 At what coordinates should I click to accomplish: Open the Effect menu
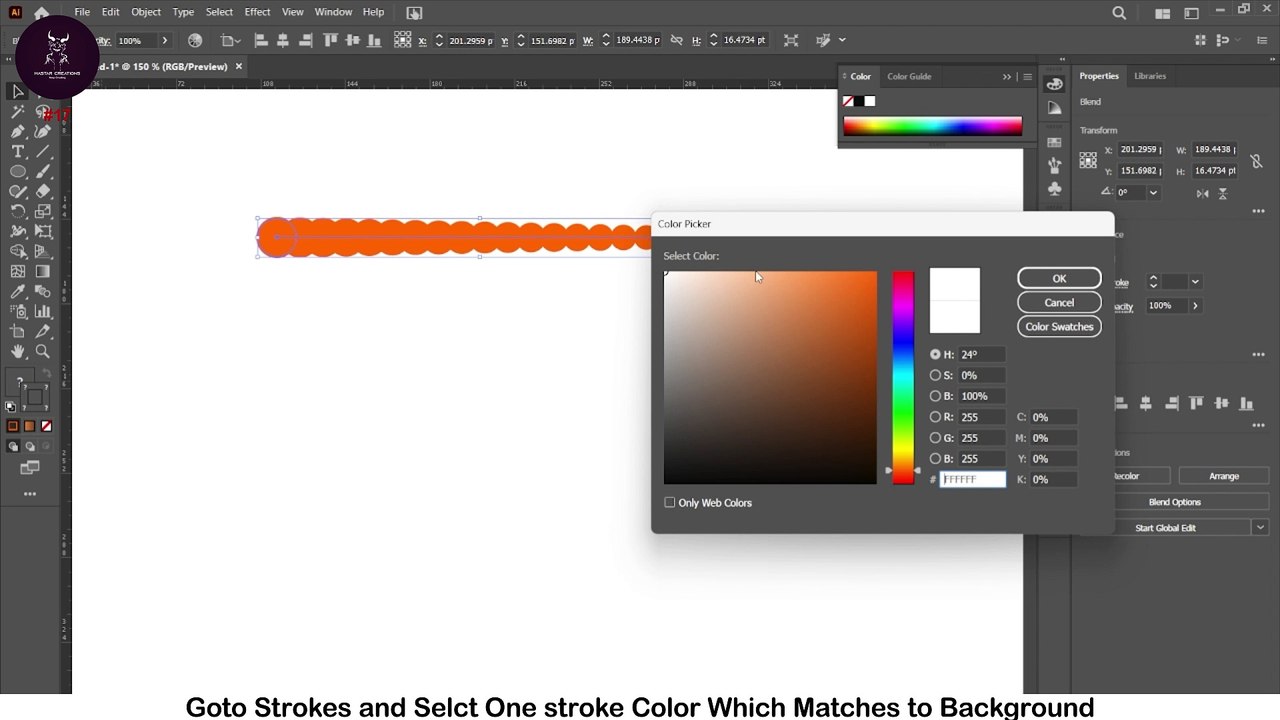257,12
